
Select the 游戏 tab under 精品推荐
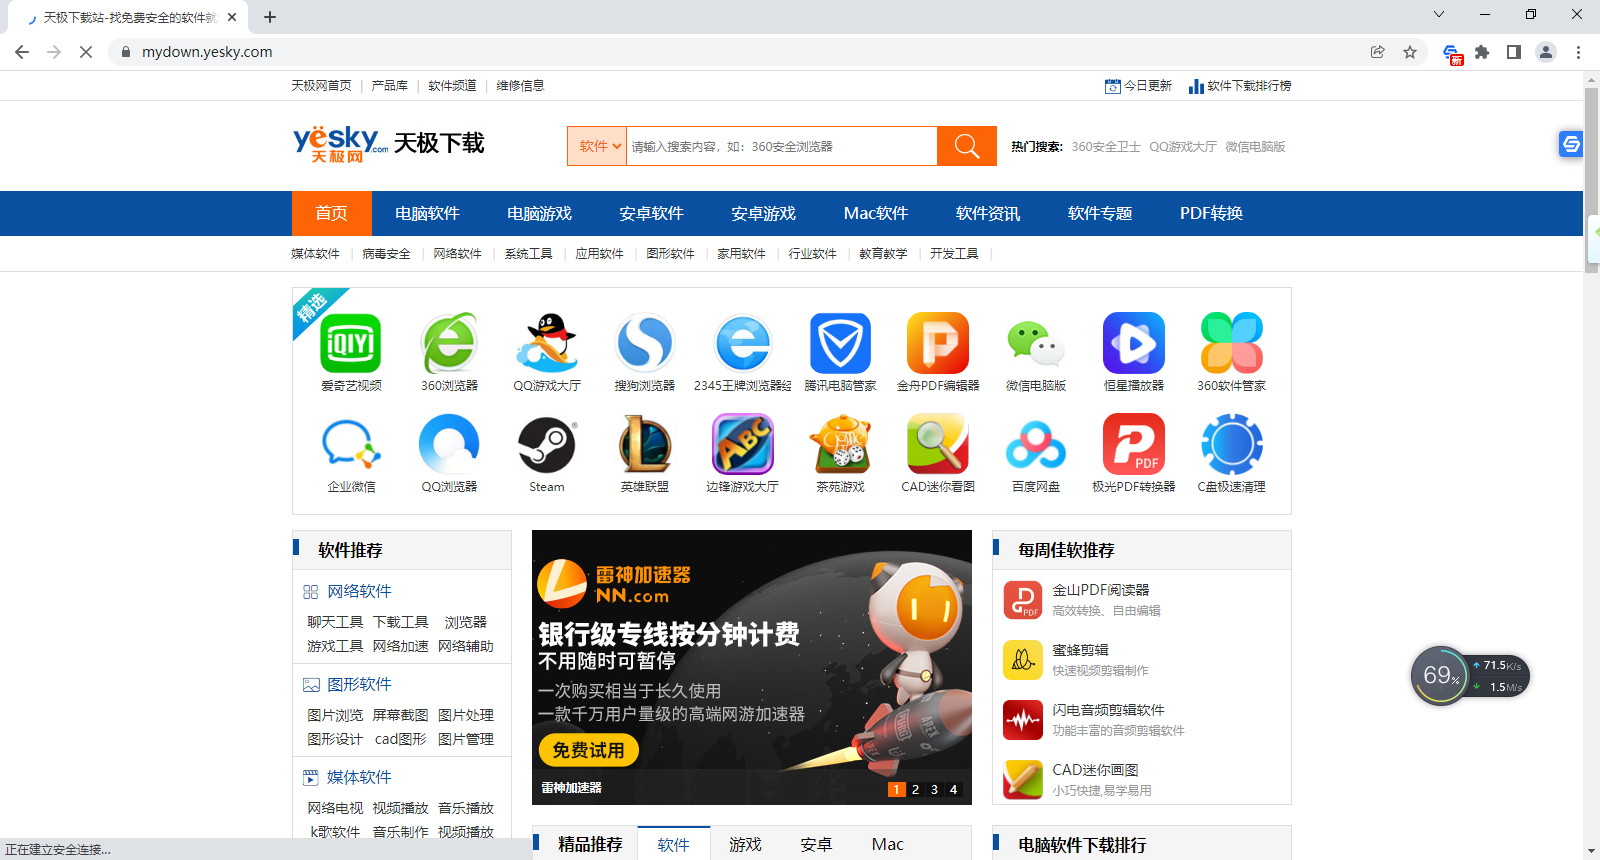[745, 844]
